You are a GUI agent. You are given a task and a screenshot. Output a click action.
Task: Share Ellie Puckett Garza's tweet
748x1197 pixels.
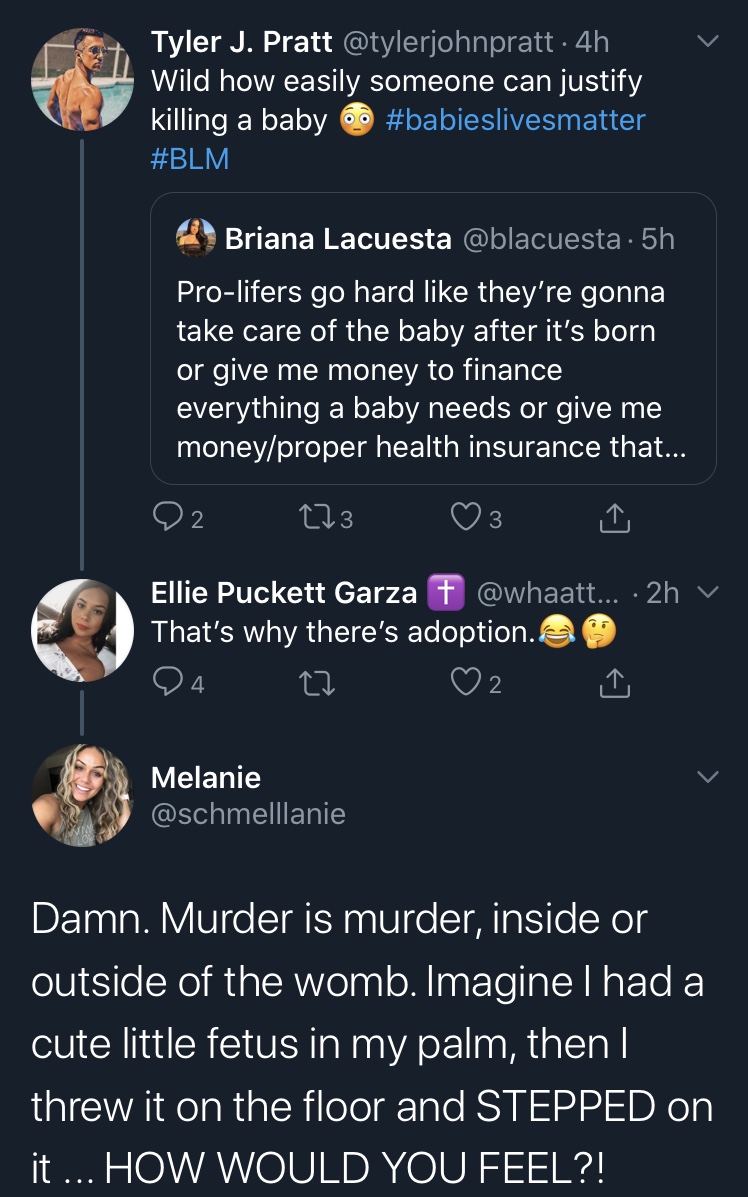pos(614,682)
